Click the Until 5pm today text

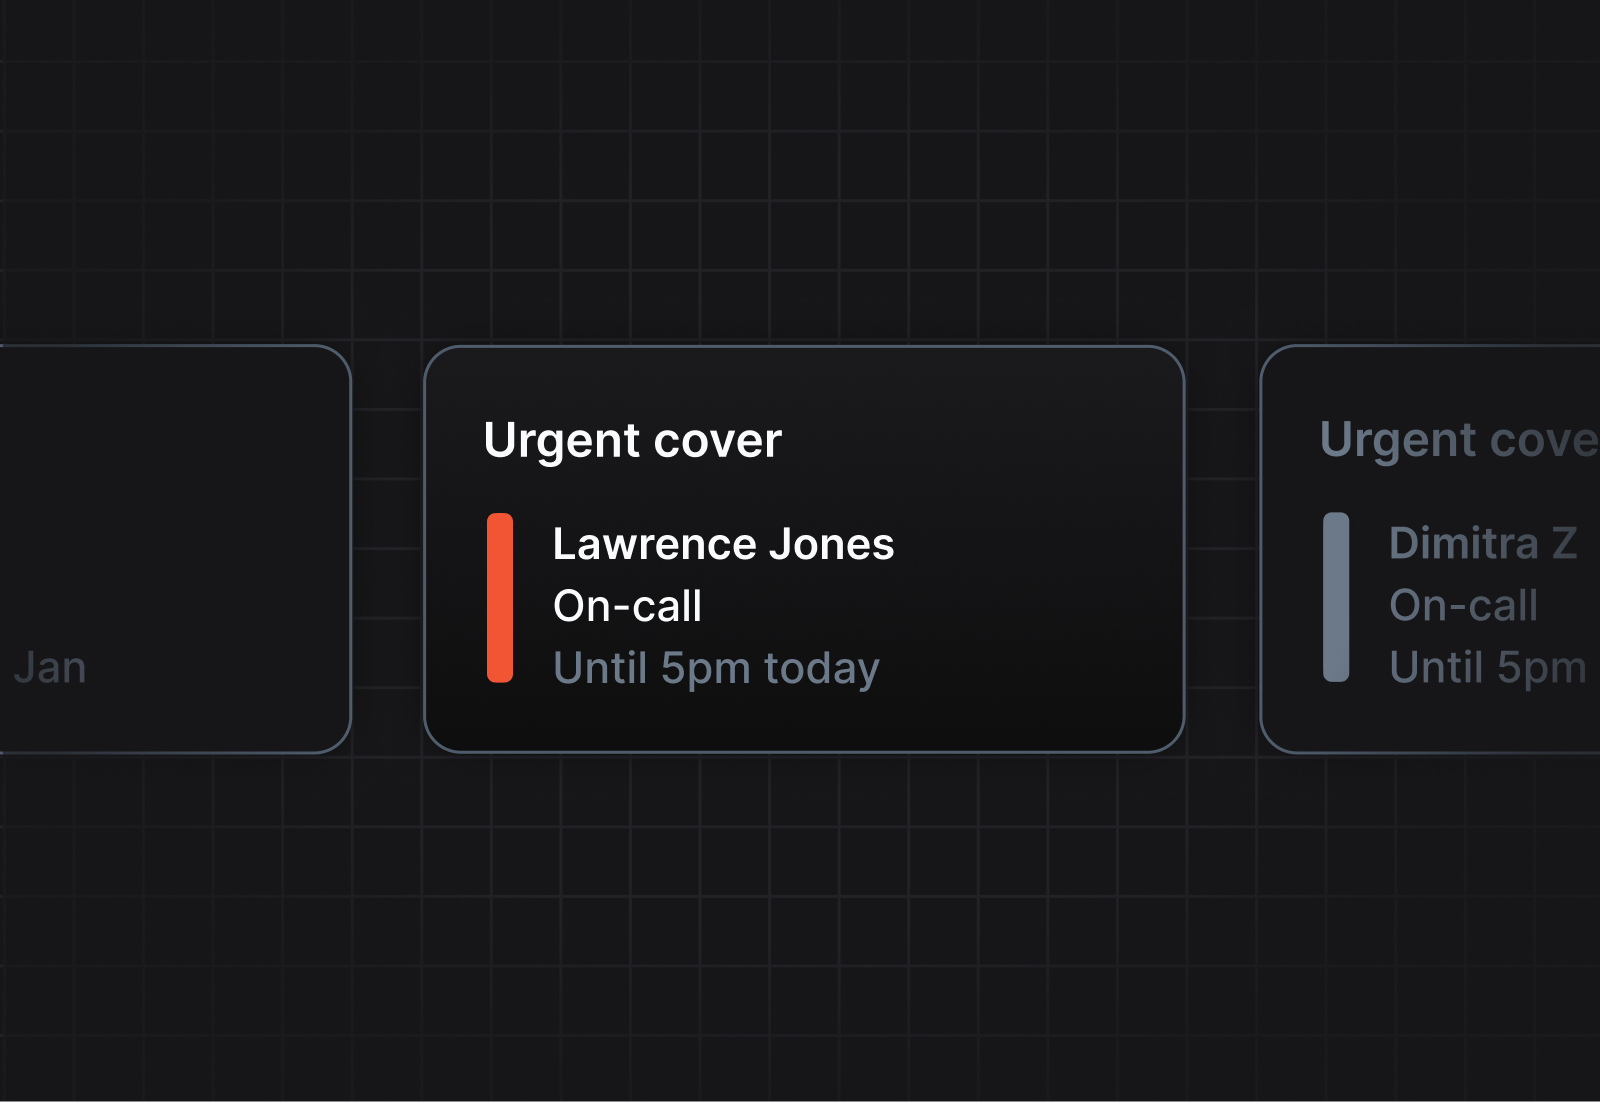pos(716,669)
